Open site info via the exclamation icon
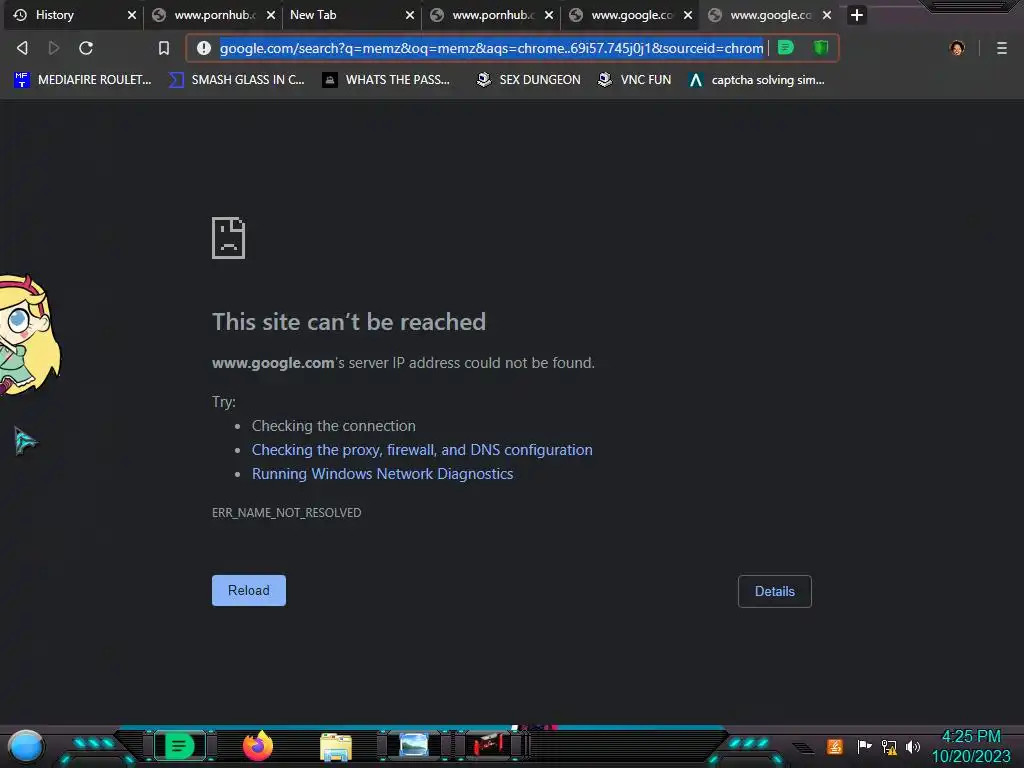This screenshot has width=1024, height=768. tap(204, 48)
